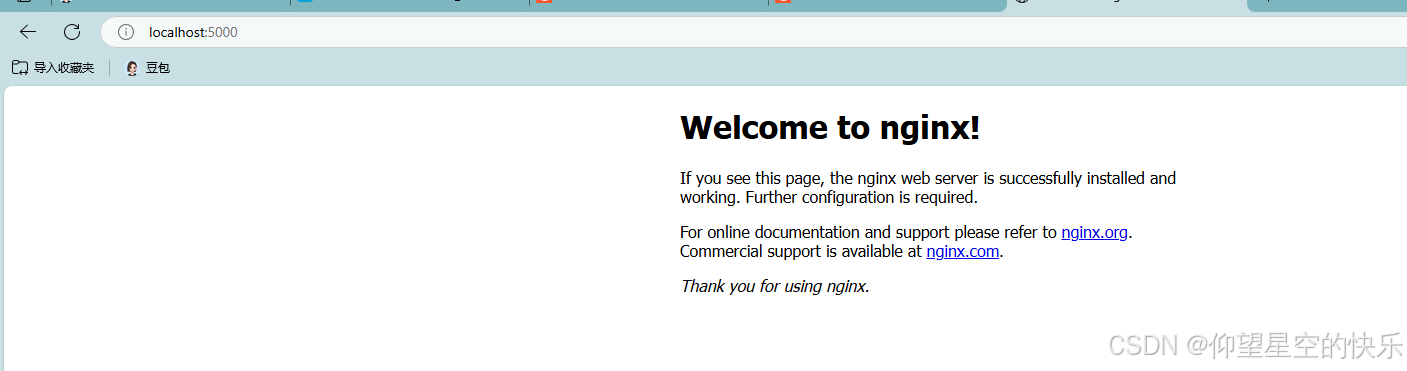The width and height of the screenshot is (1407, 371).
Task: Open the 导入收藏夹 bookmarks item
Action: point(53,68)
